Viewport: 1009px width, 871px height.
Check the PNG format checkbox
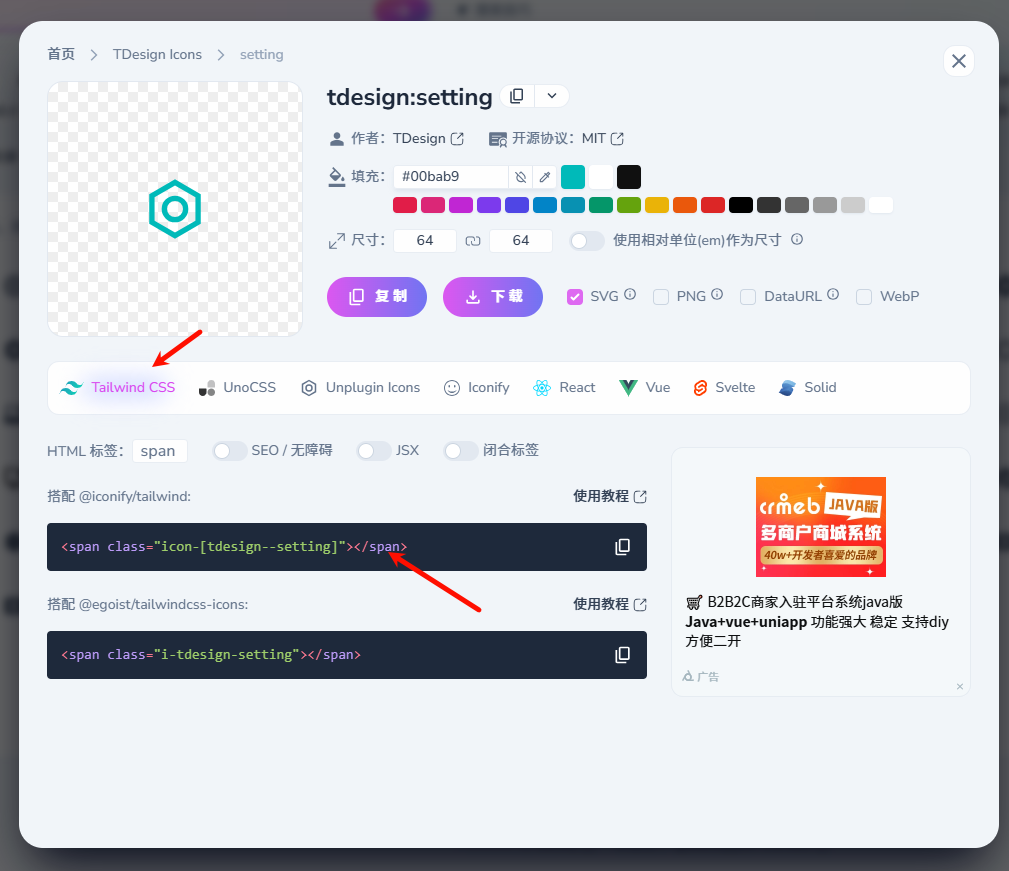pyautogui.click(x=661, y=297)
